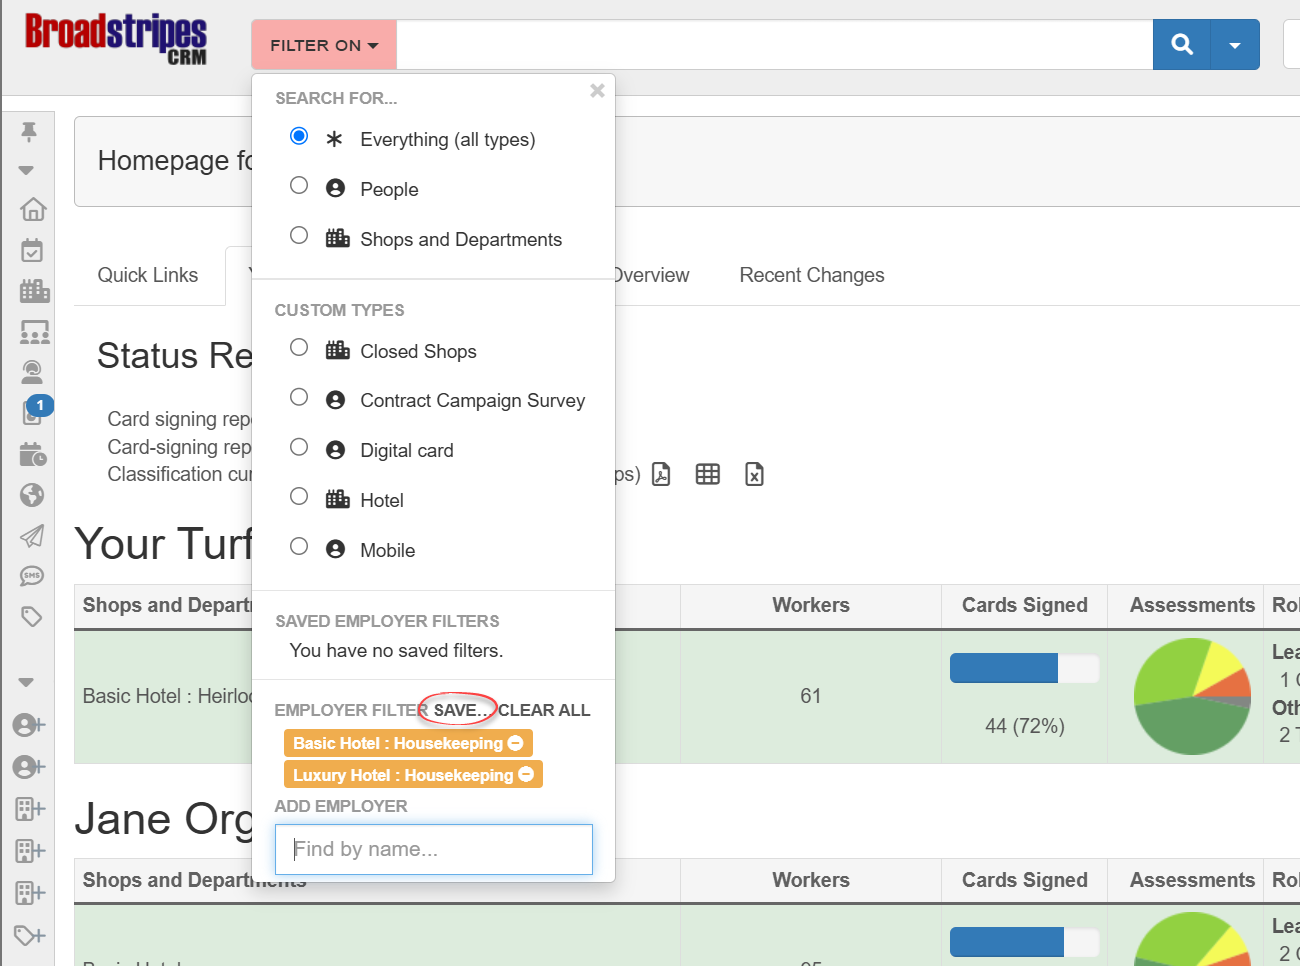Screen dimensions: 1300x966
Task: Click the Workers column header in Your Turf
Action: tap(811, 605)
